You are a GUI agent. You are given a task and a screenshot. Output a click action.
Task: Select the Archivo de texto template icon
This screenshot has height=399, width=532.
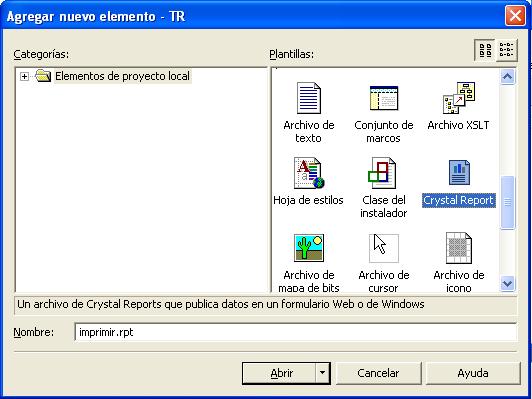[308, 98]
